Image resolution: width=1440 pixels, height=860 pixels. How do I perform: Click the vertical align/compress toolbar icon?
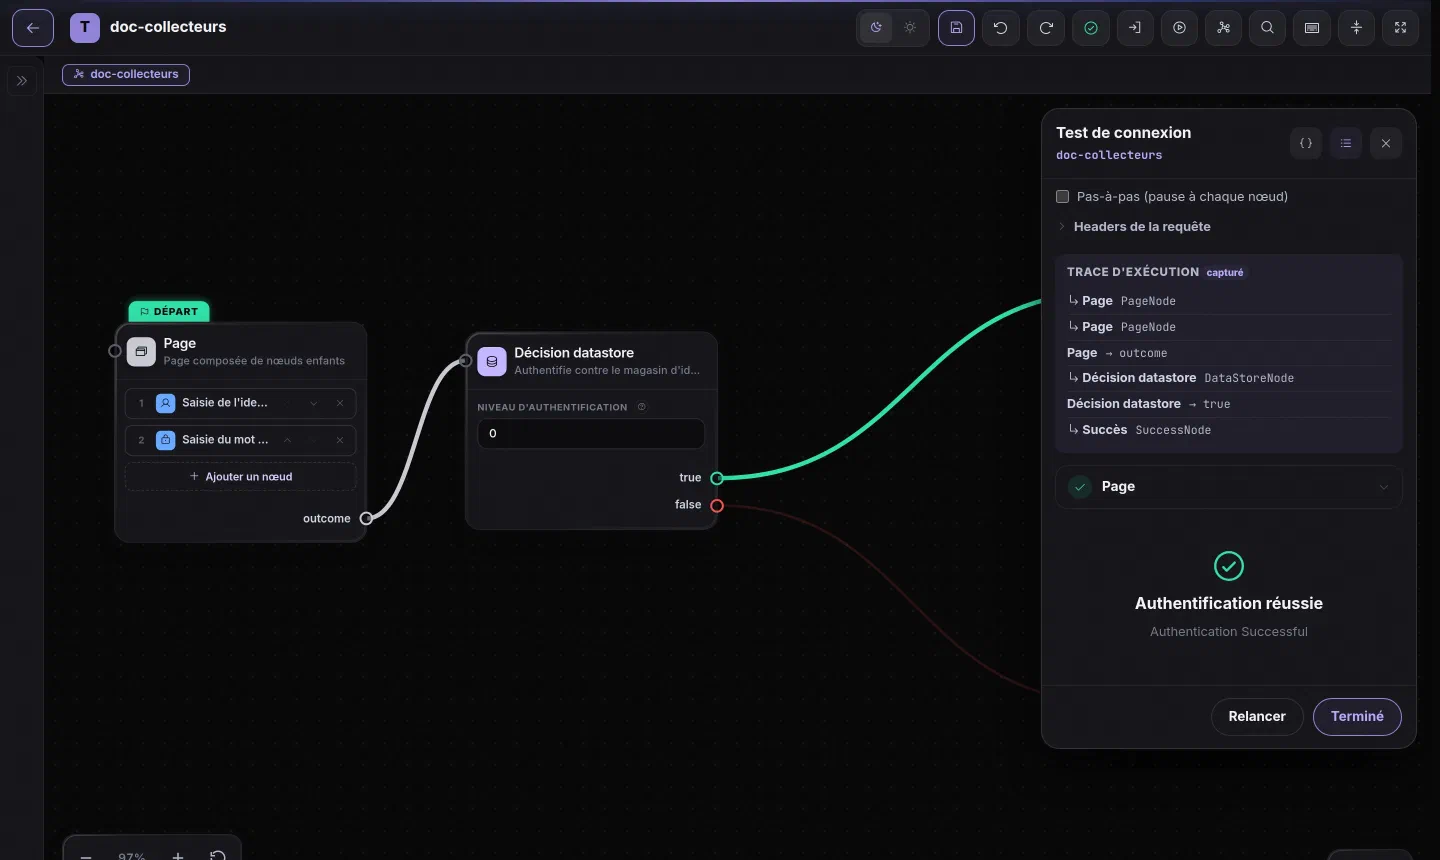pos(1357,28)
